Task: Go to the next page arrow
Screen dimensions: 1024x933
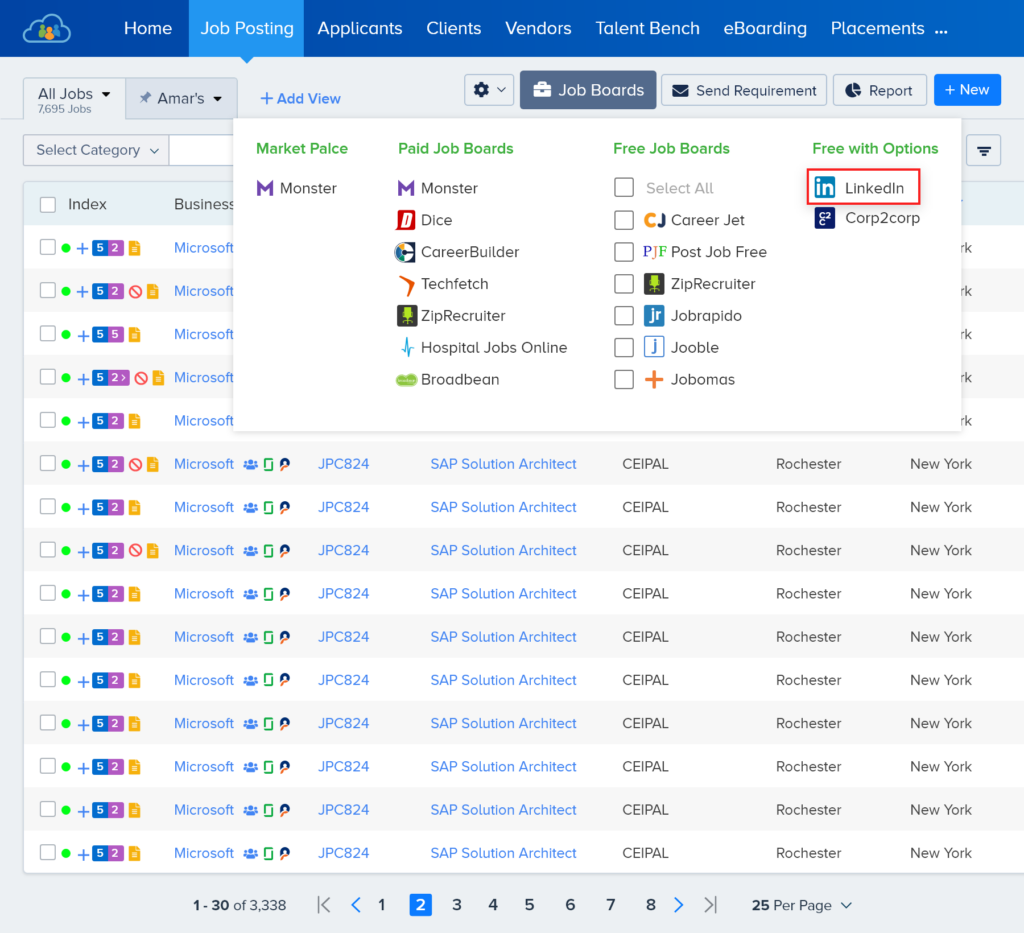Action: (679, 905)
